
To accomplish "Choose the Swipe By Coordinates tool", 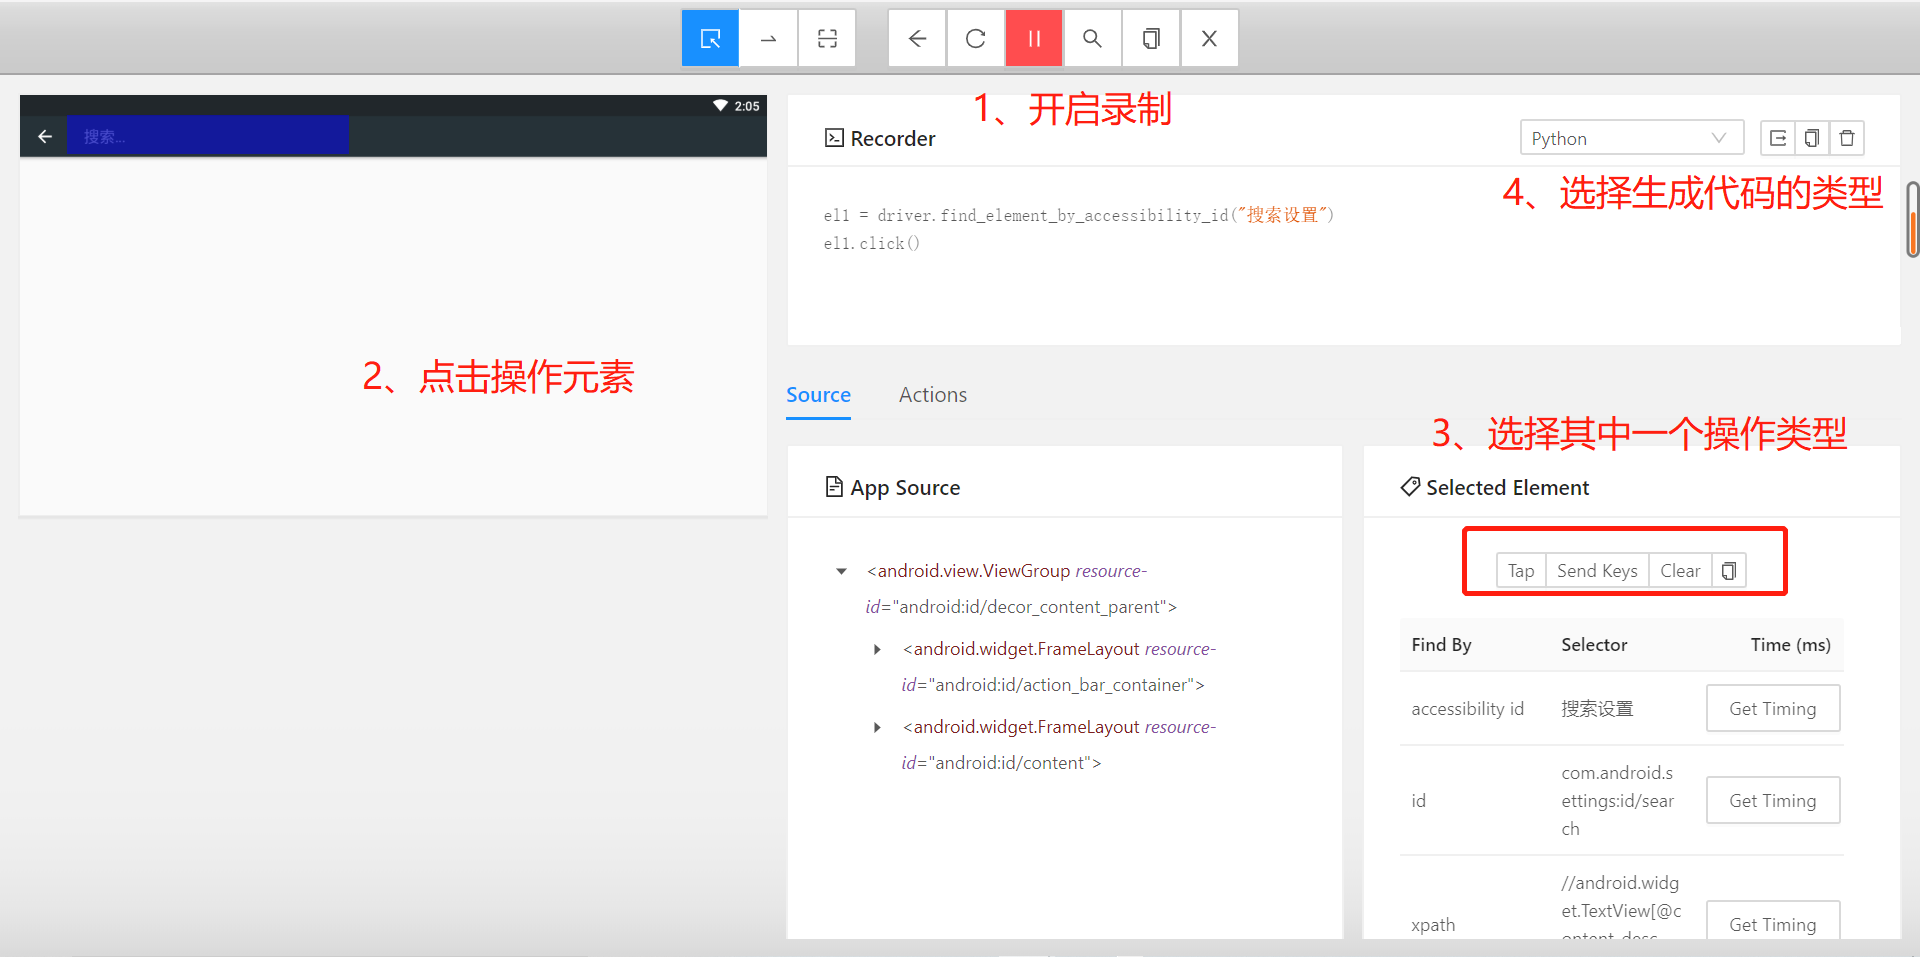I will pyautogui.click(x=768, y=38).
